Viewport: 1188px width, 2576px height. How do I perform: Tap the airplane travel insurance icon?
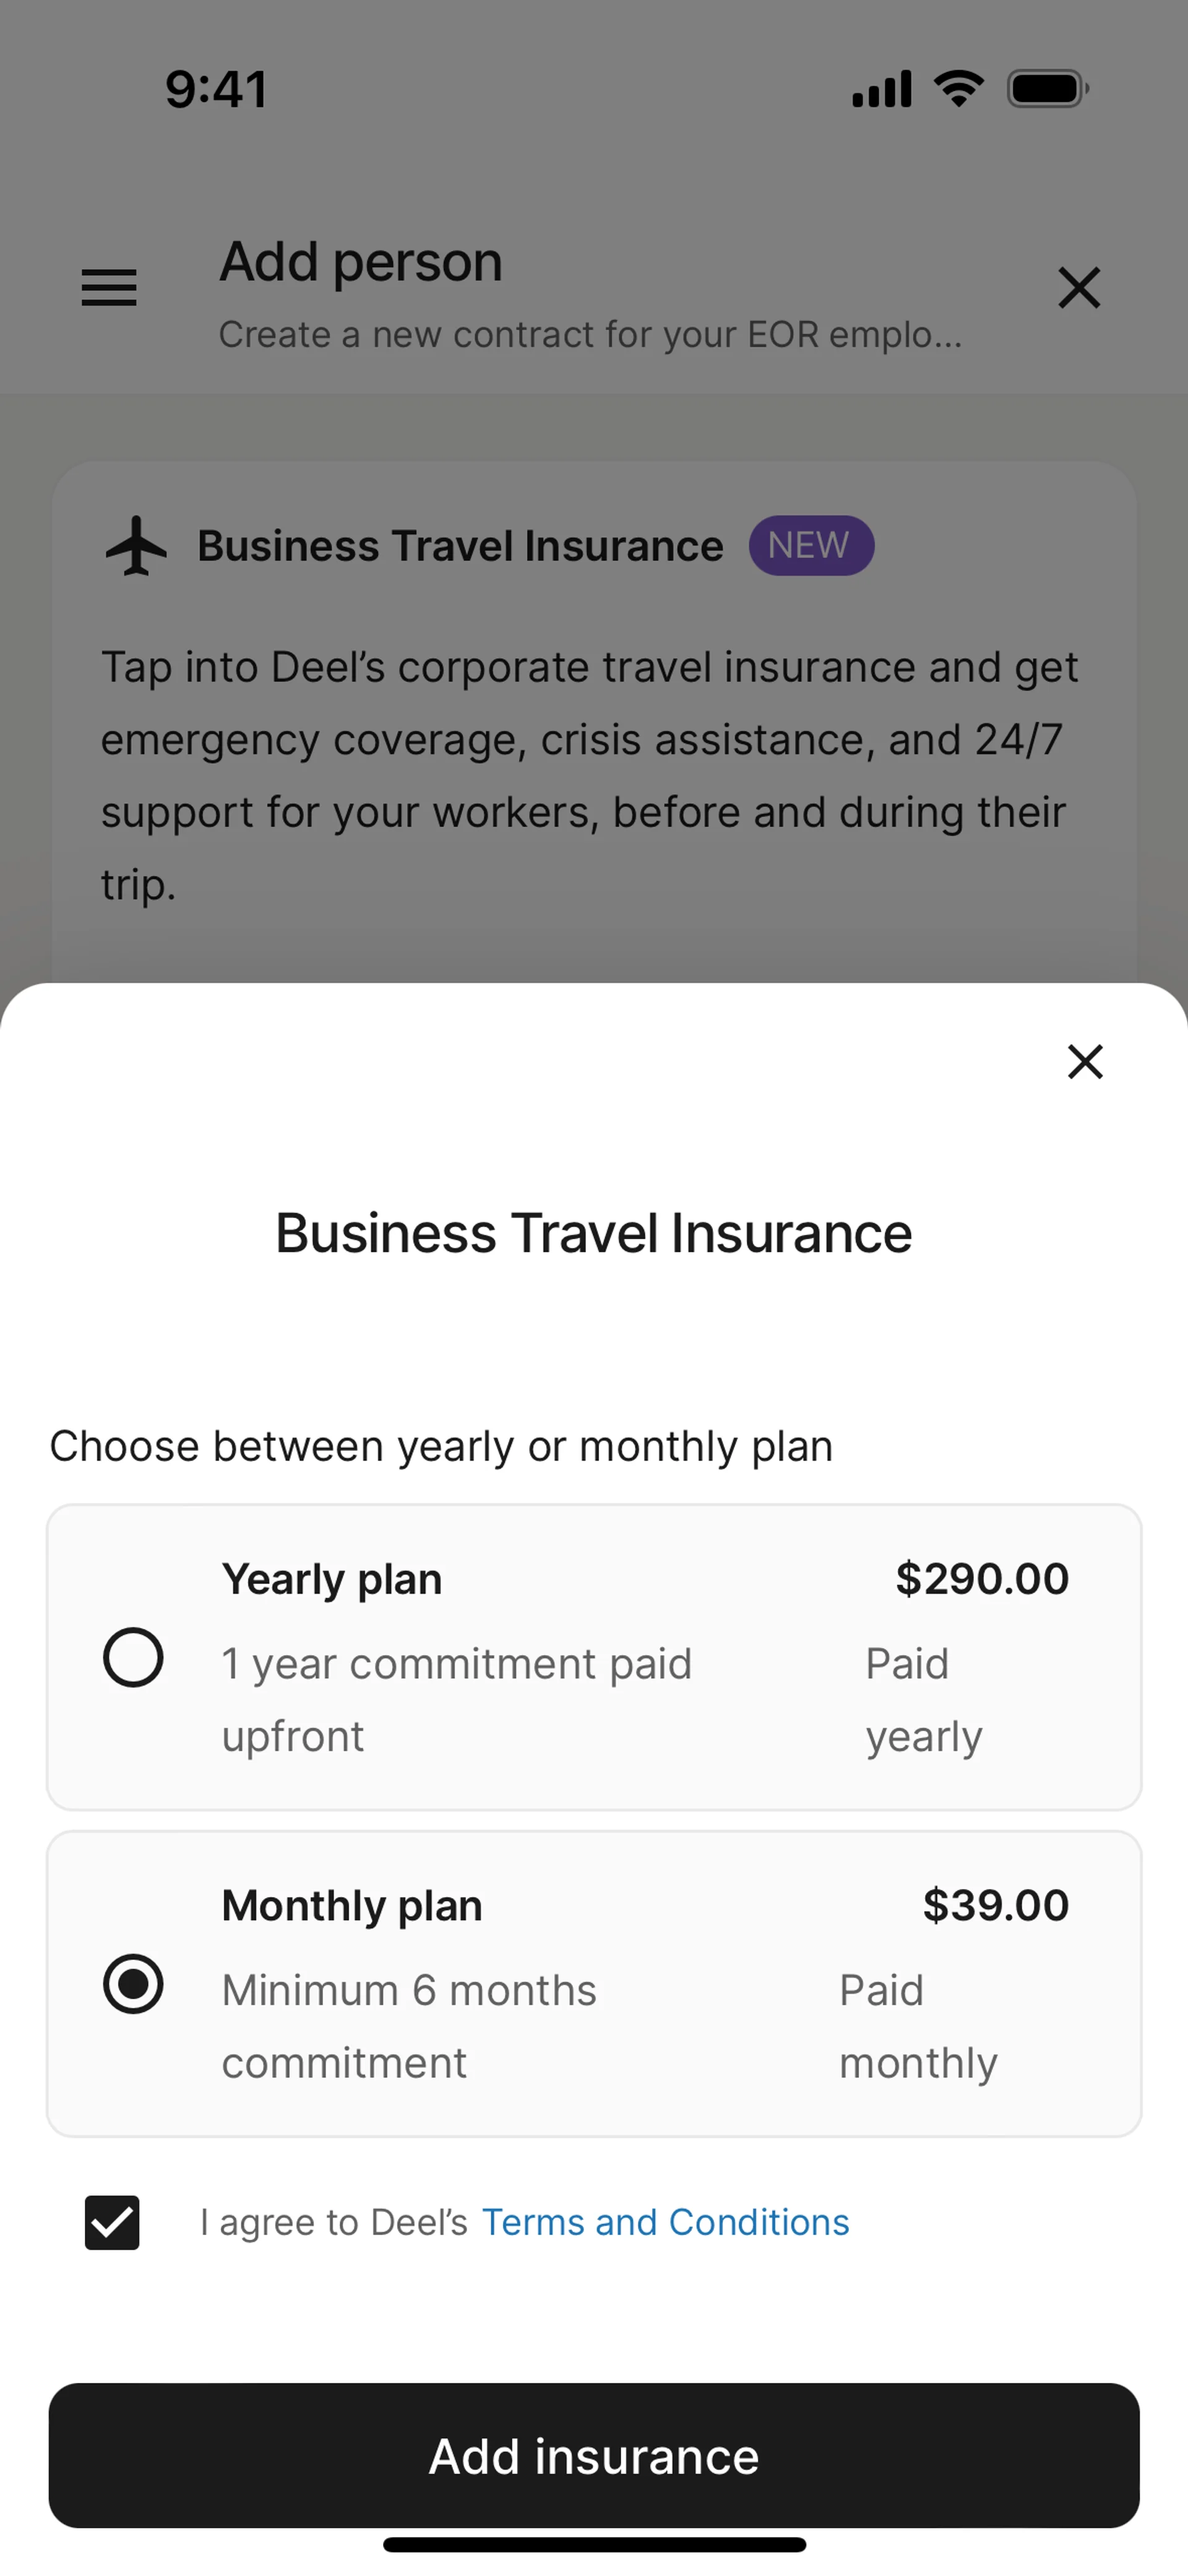[137, 546]
